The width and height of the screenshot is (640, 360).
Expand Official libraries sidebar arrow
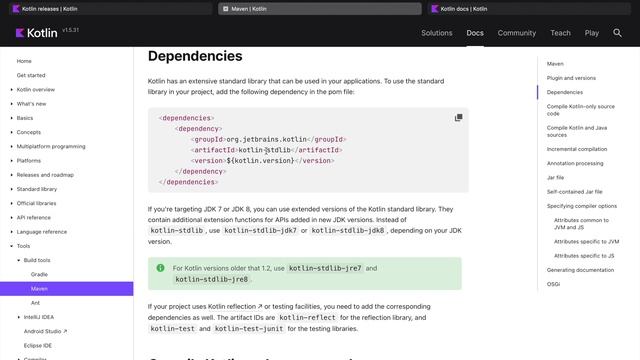[x=11, y=203]
